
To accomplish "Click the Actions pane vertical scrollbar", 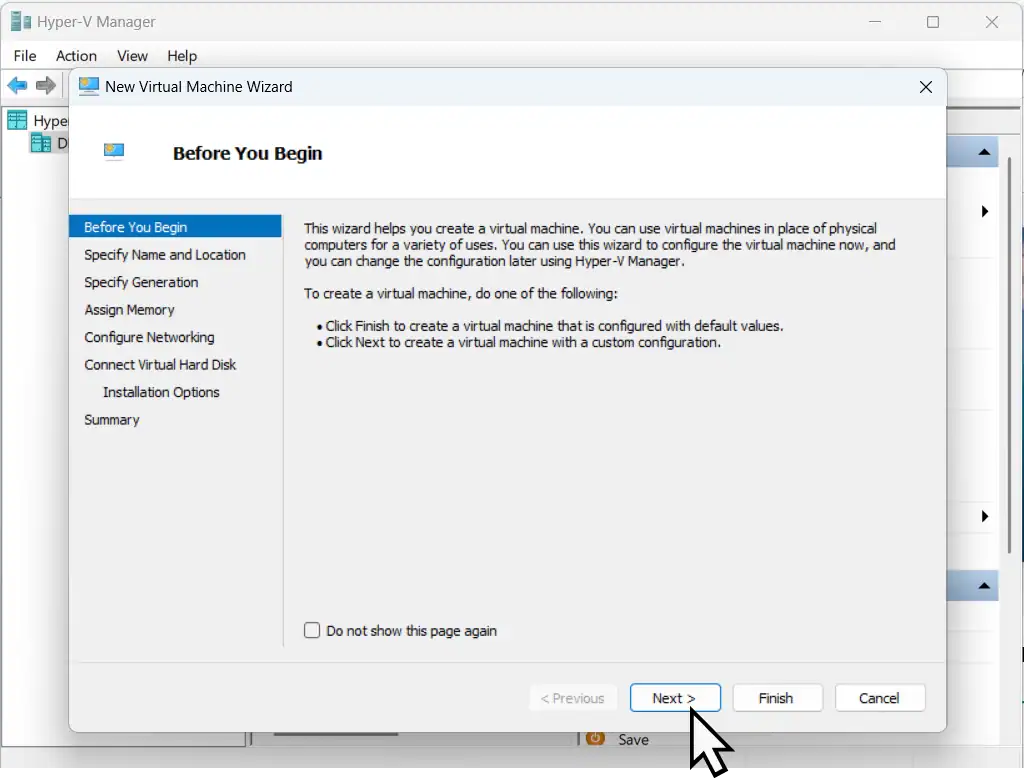I will point(1010,350).
